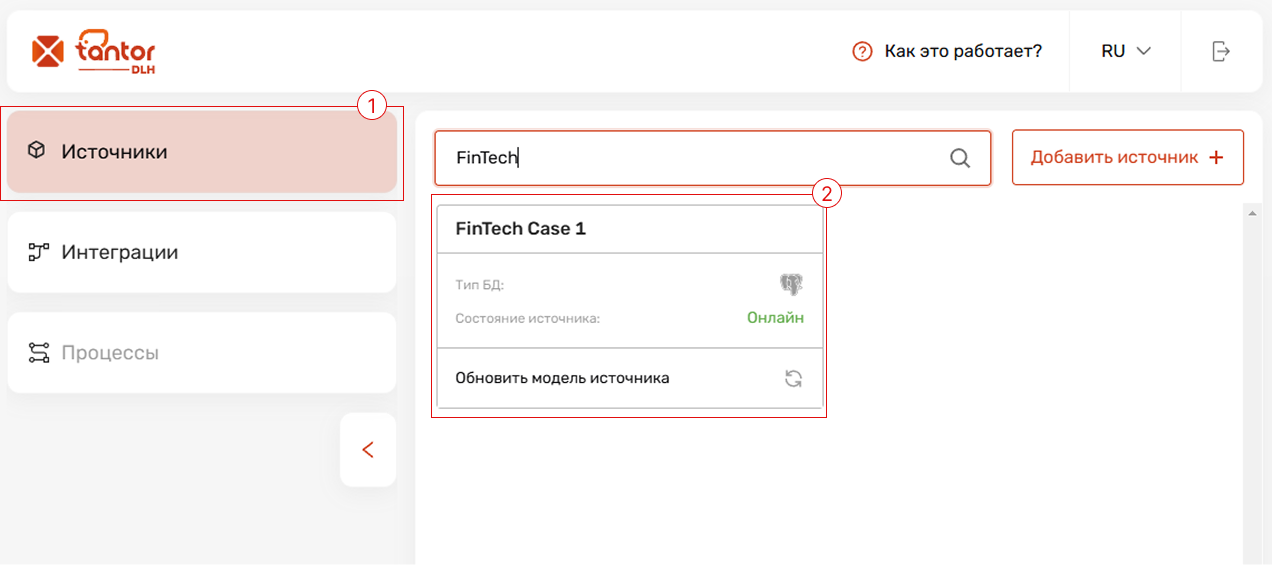Image resolution: width=1272 pixels, height=565 pixels.
Task: Click the question mark help icon
Action: pyautogui.click(x=862, y=51)
